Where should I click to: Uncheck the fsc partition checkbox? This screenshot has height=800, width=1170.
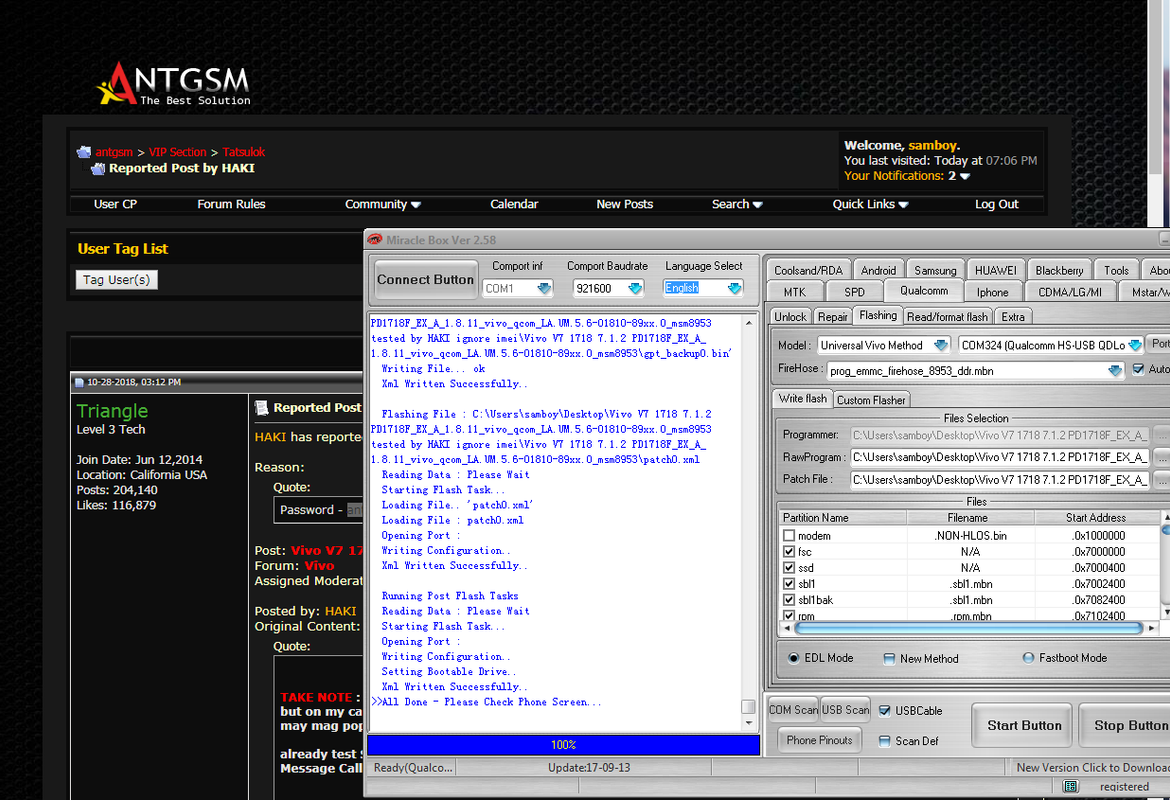[x=789, y=551]
